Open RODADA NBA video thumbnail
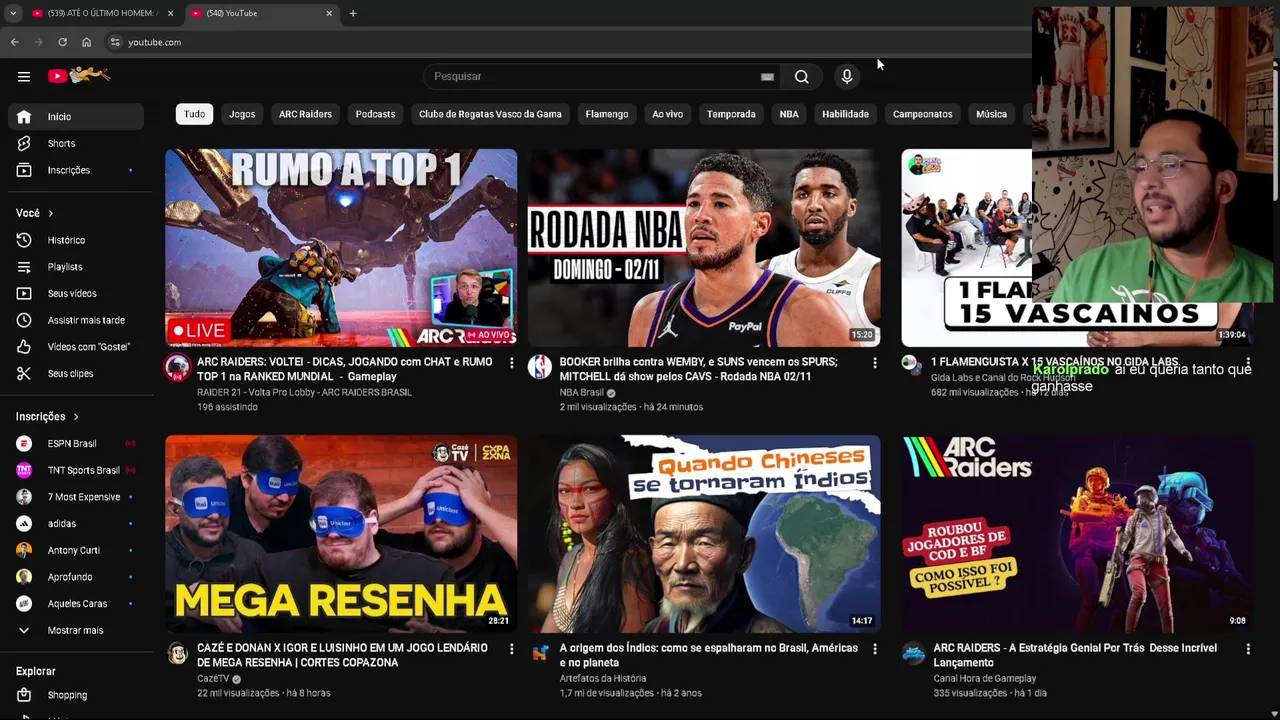The image size is (1280, 720). tap(704, 248)
